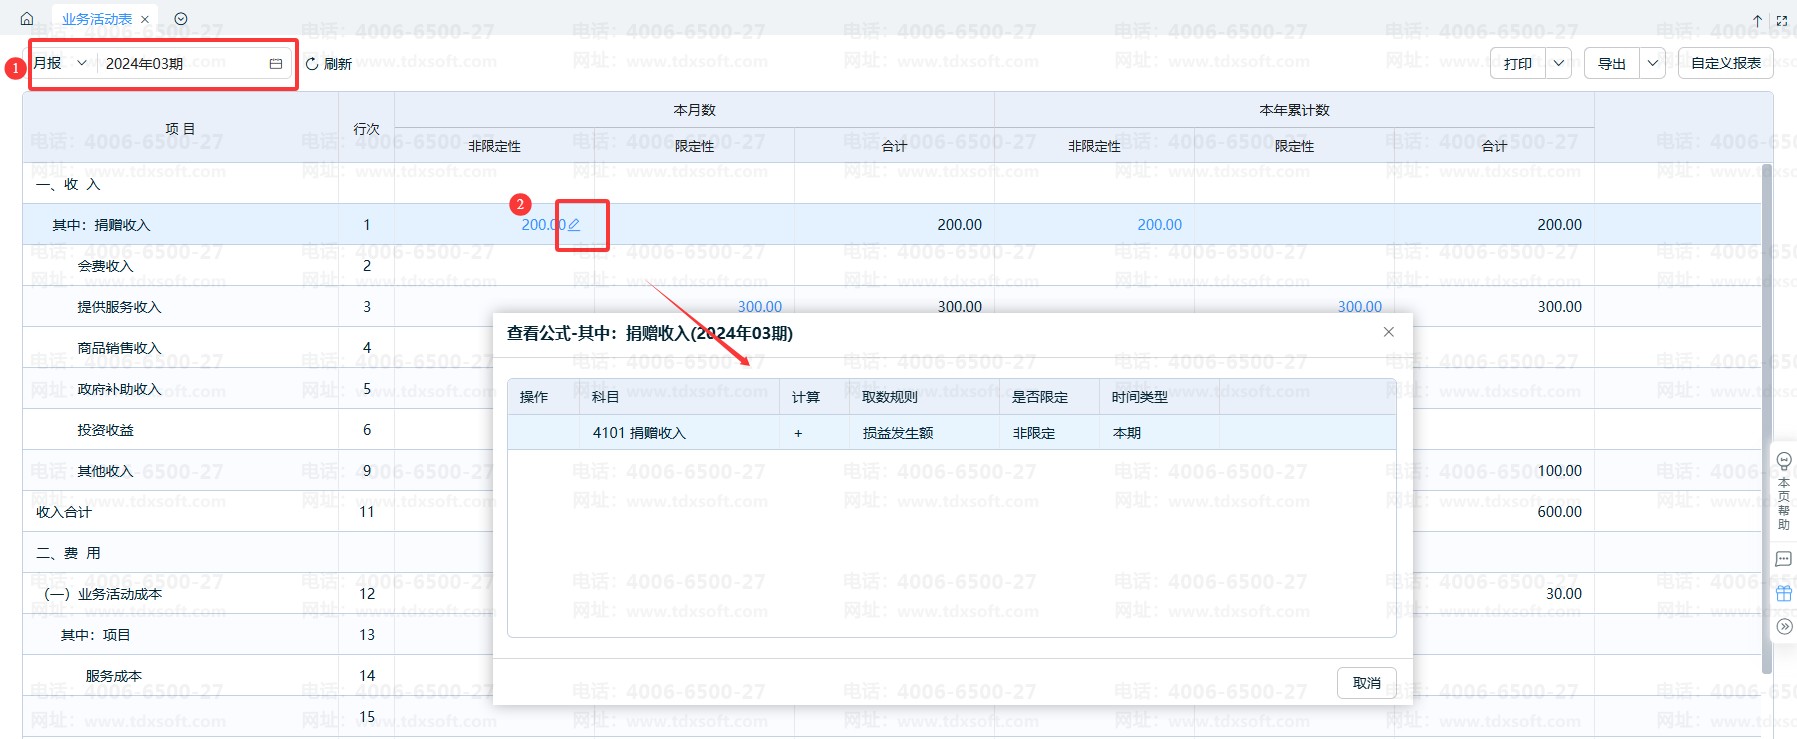Image resolution: width=1797 pixels, height=739 pixels.
Task: Click the up arrow icon at top right
Action: (1757, 20)
